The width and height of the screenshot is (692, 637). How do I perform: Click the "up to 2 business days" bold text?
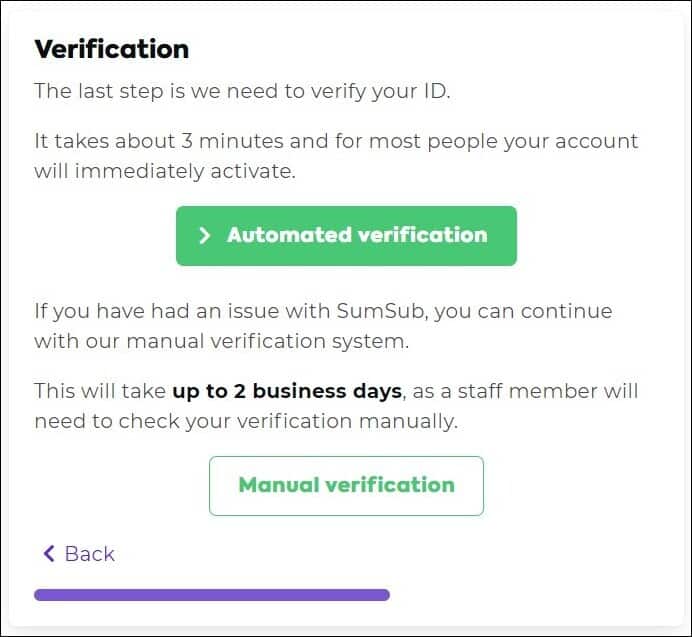coord(287,390)
